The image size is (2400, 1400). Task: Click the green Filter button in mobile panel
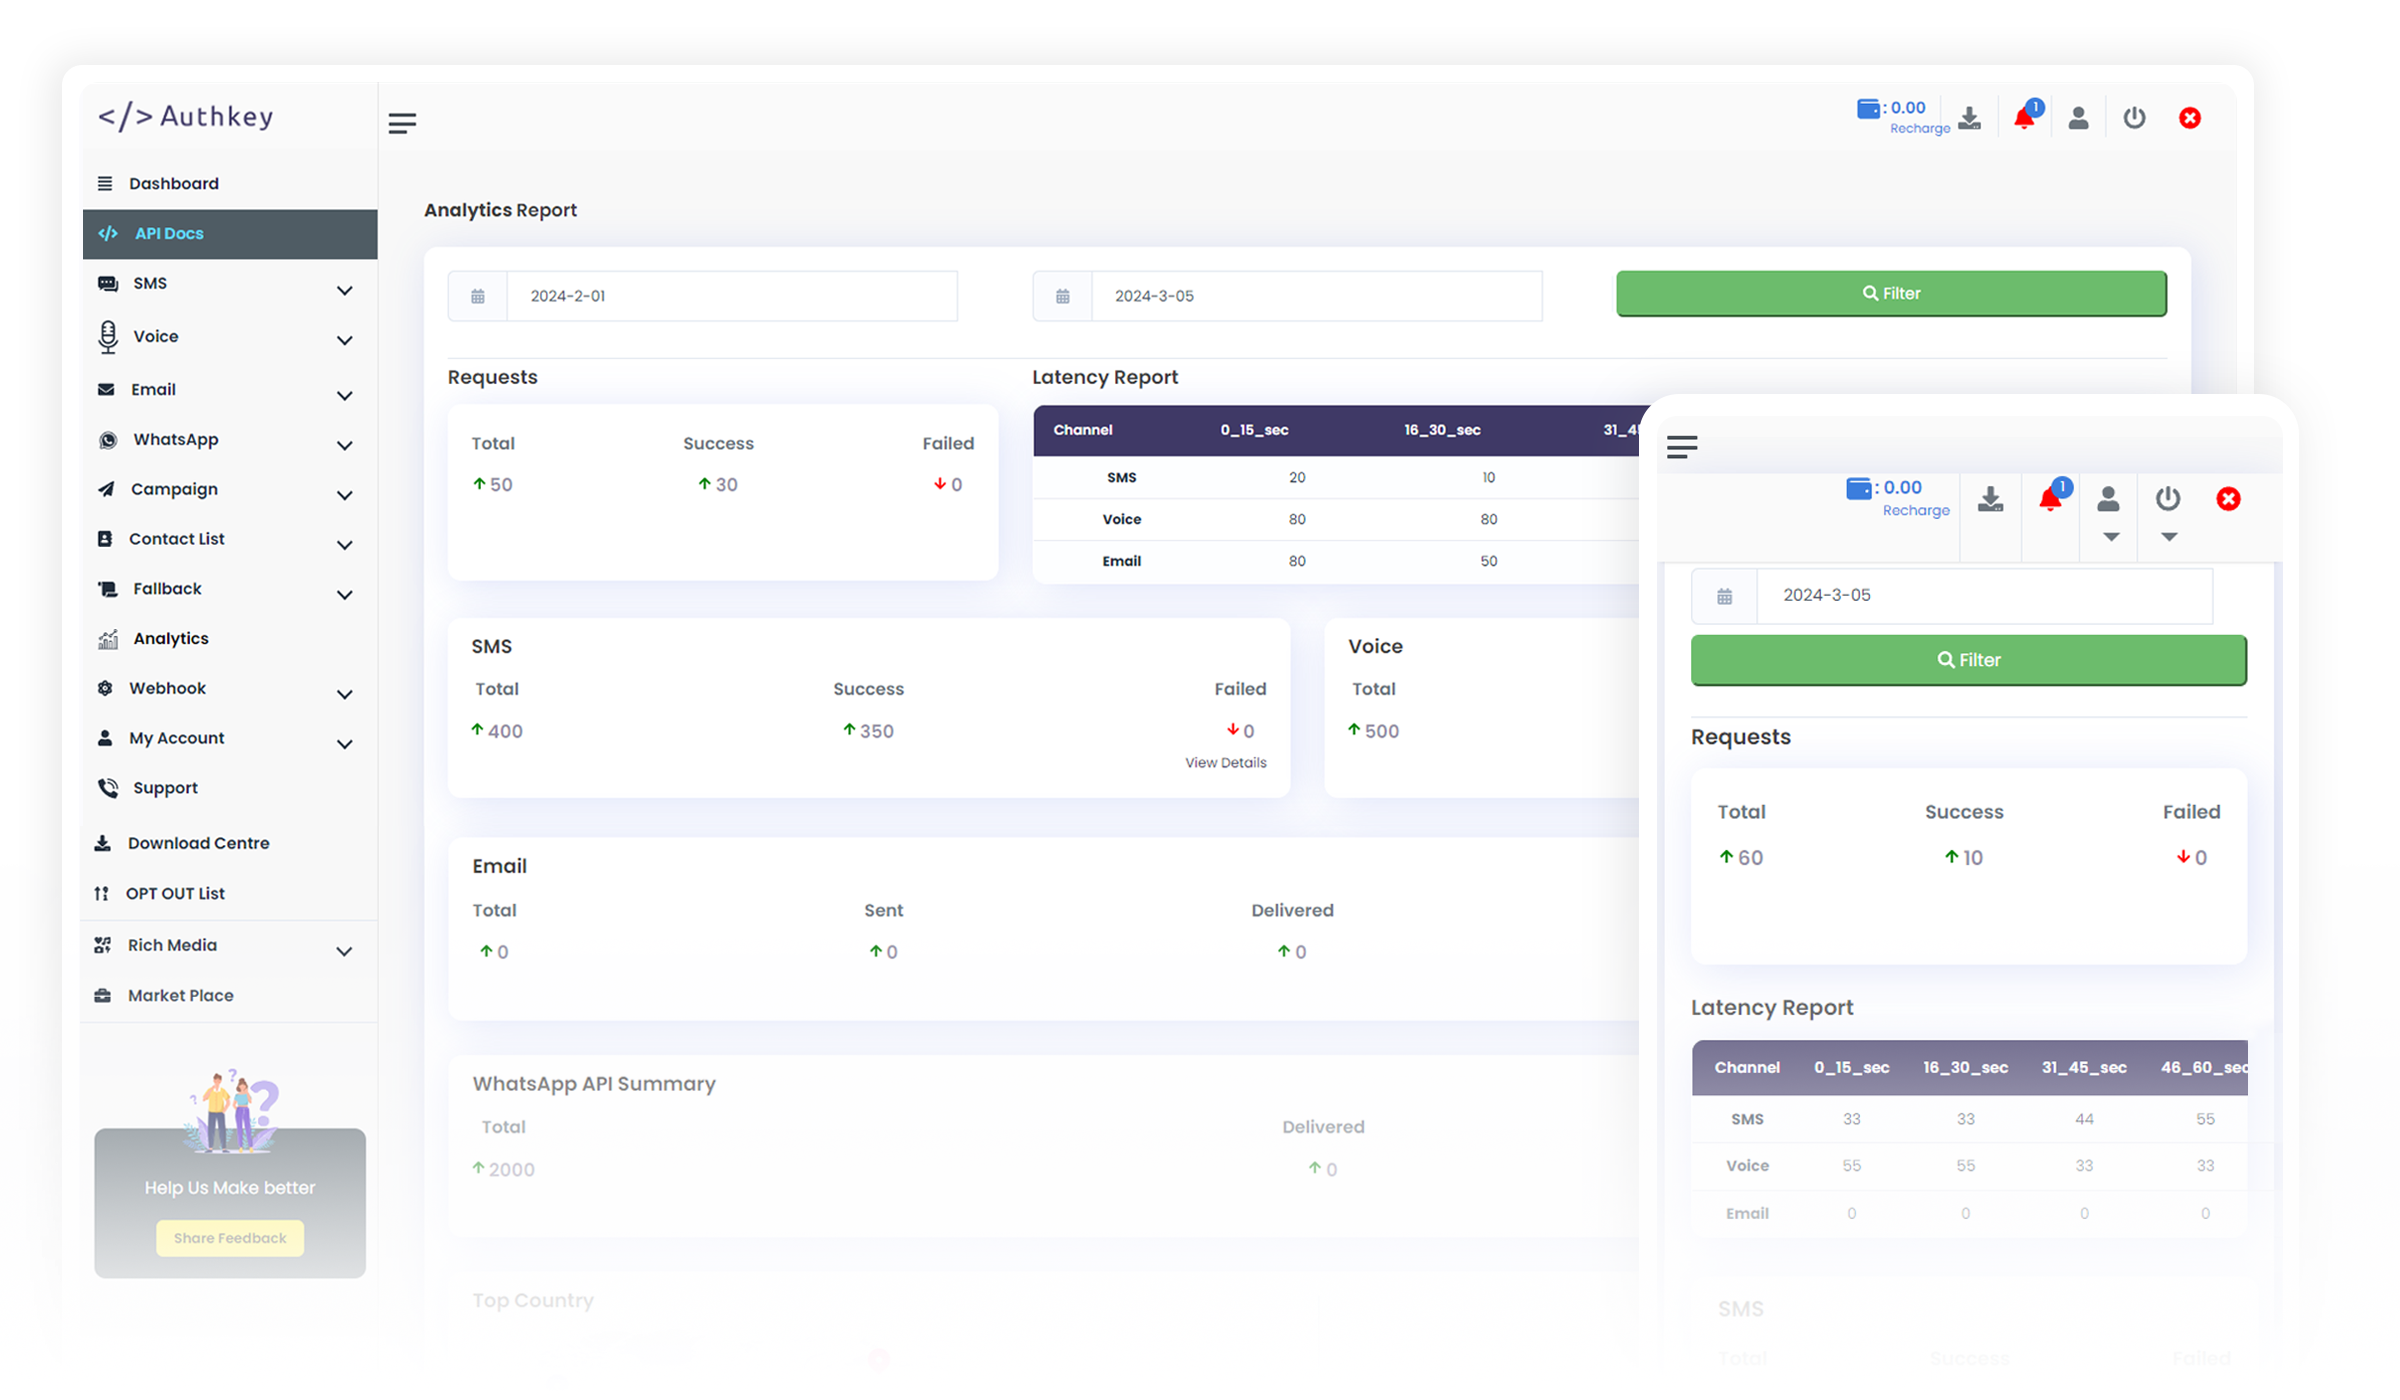[1968, 660]
